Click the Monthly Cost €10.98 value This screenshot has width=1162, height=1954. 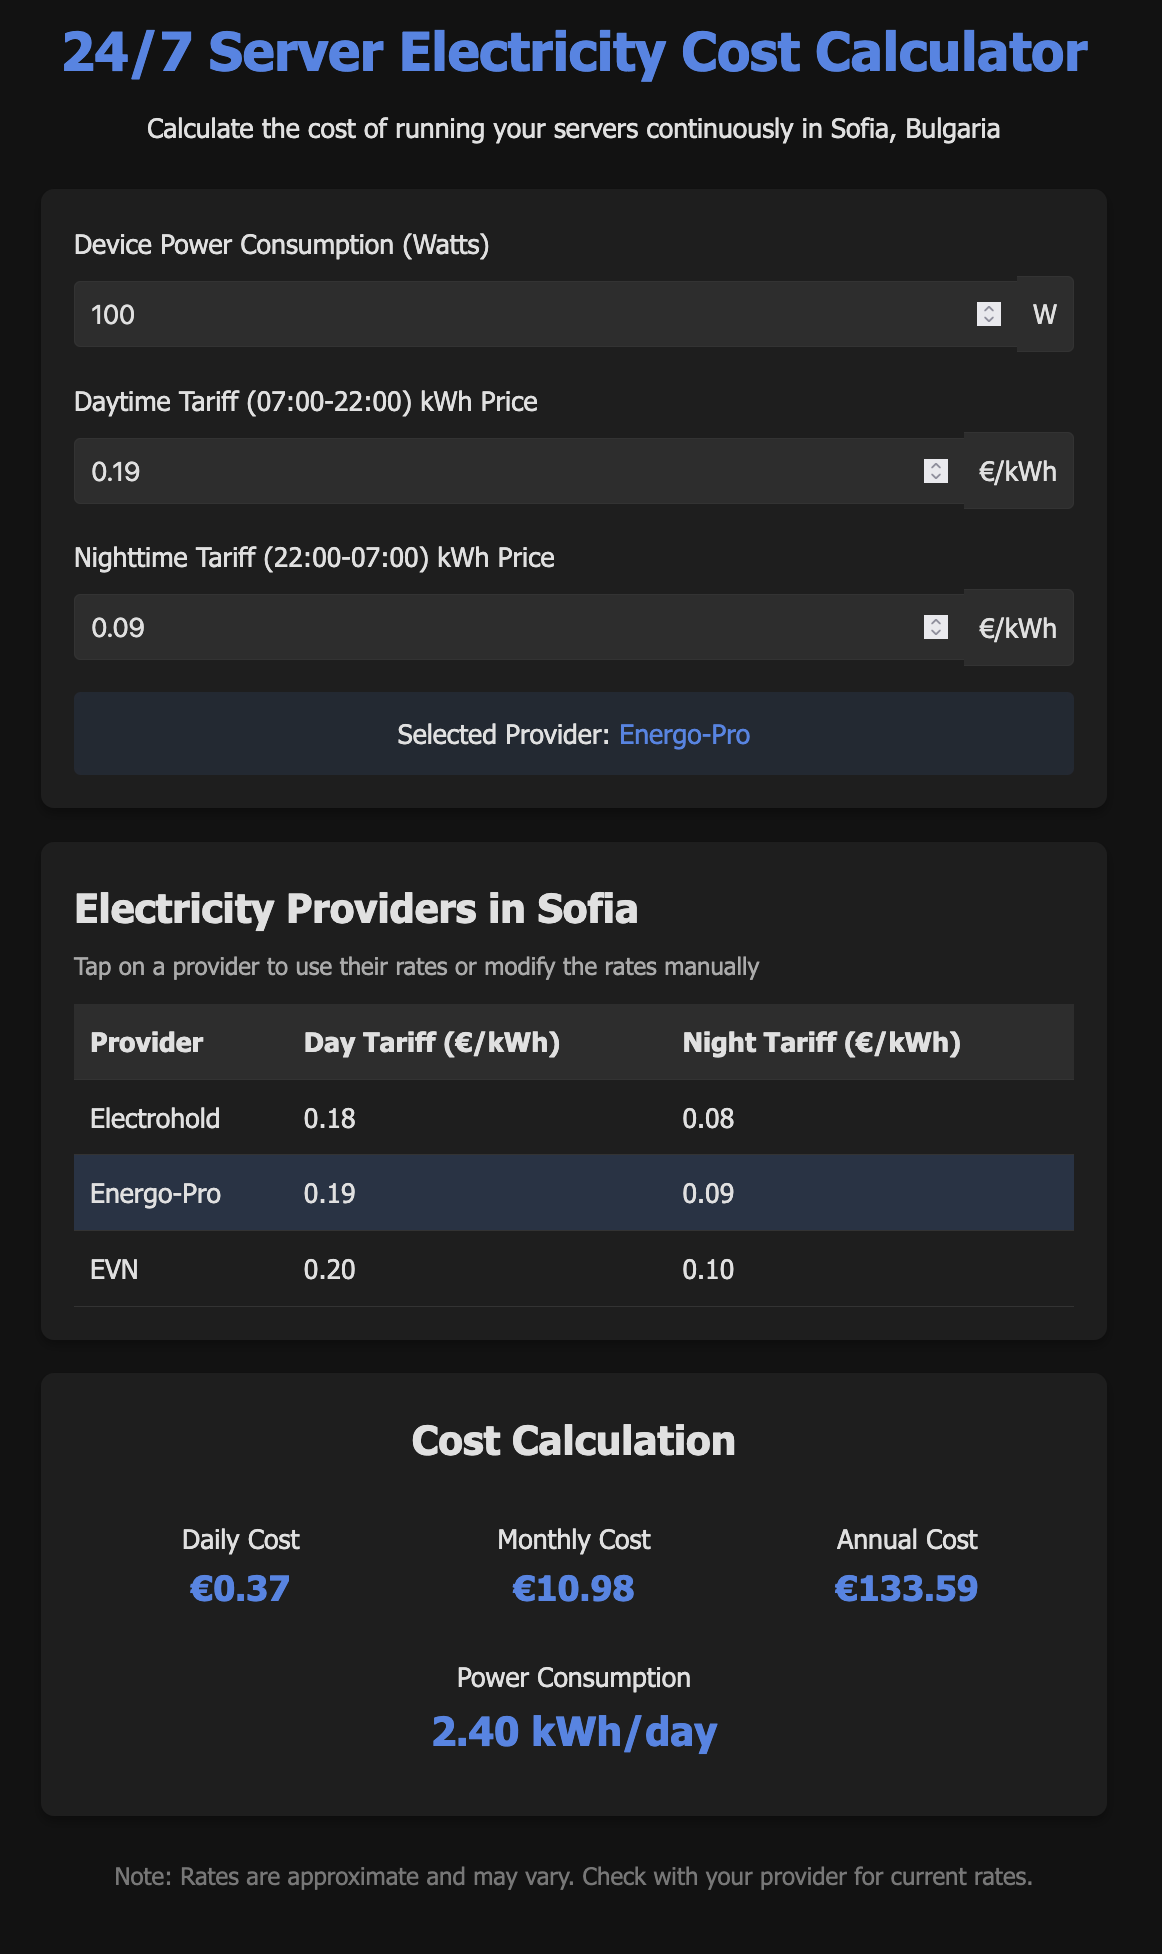pos(573,1588)
